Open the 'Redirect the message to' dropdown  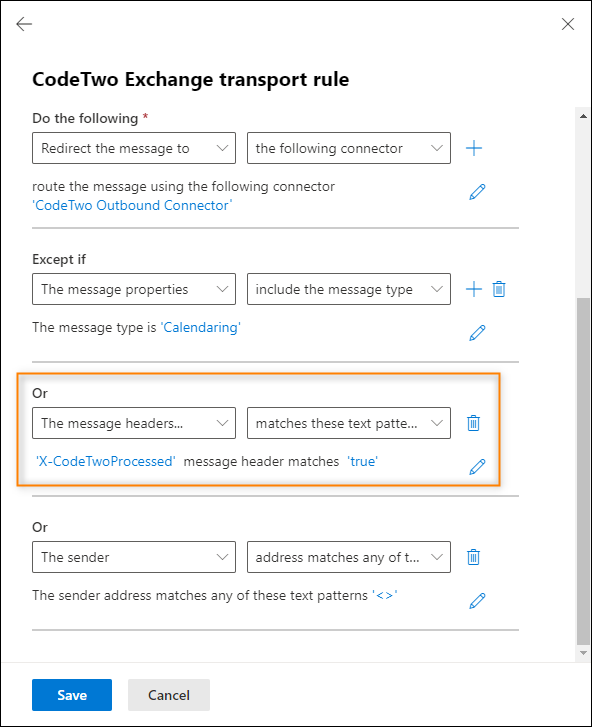pos(134,148)
